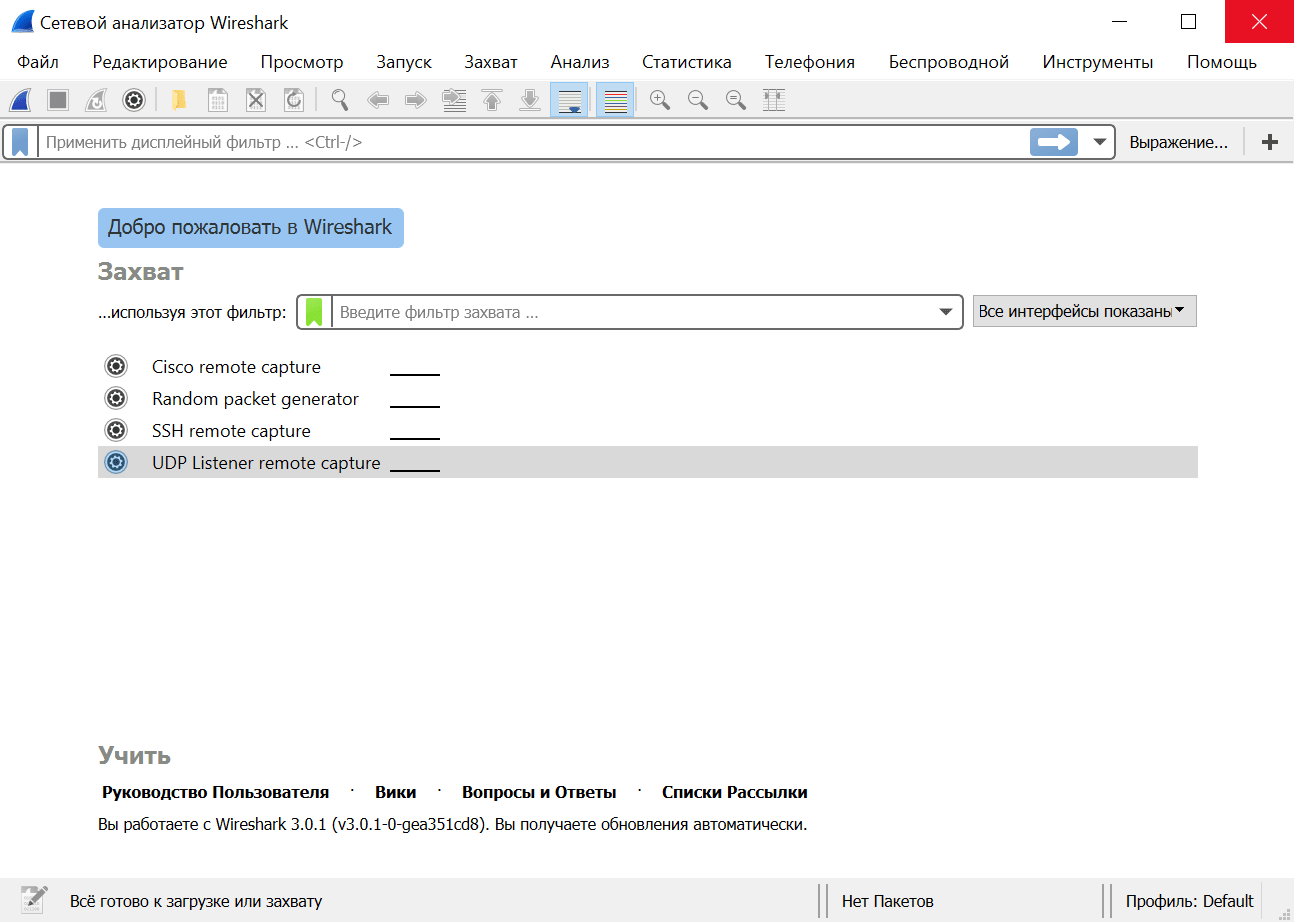The height and width of the screenshot is (922, 1294).
Task: Click the Захват section heading
Action: 141,272
